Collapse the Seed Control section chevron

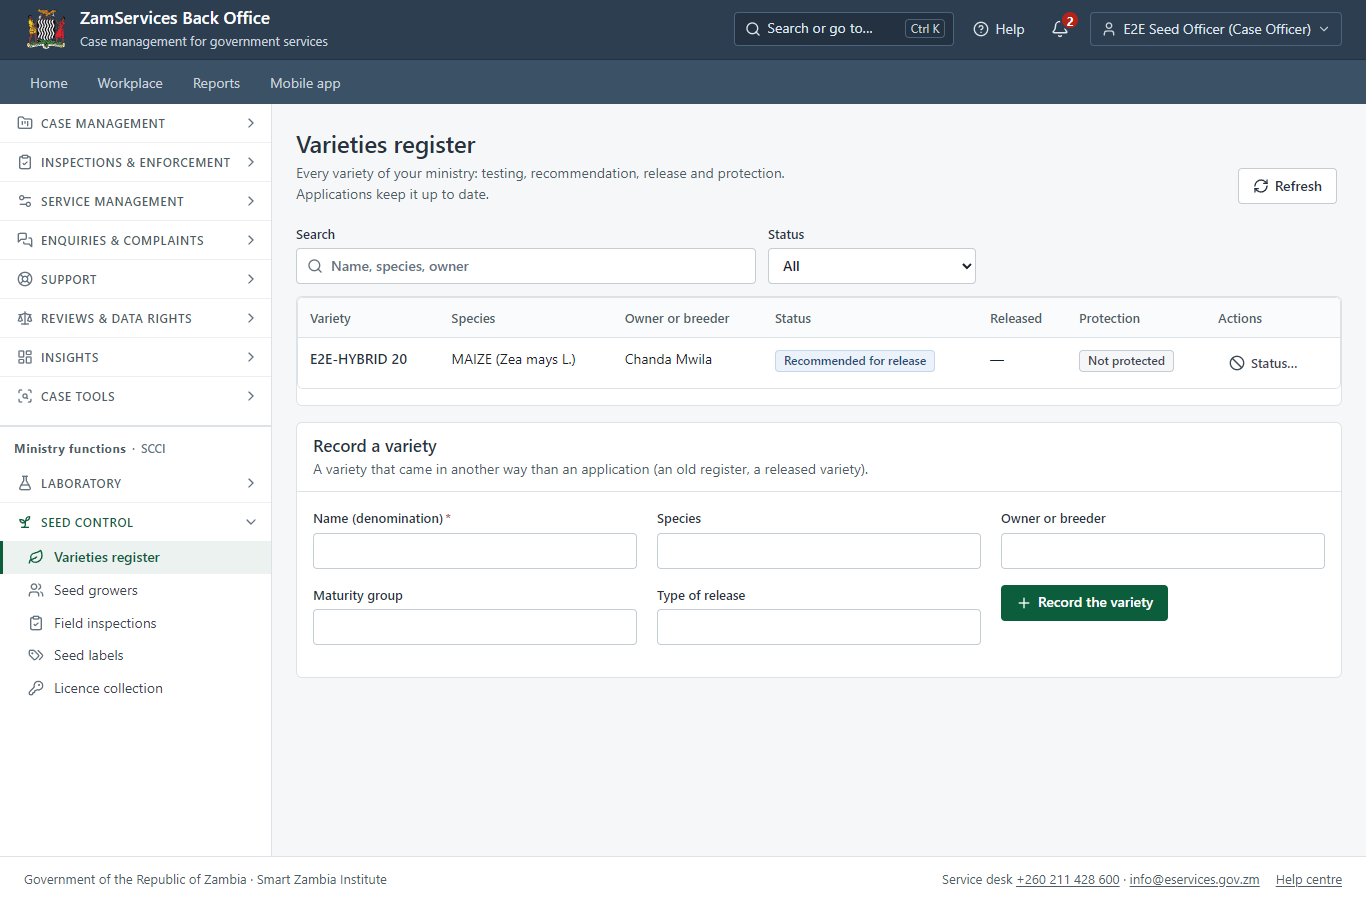click(x=251, y=522)
